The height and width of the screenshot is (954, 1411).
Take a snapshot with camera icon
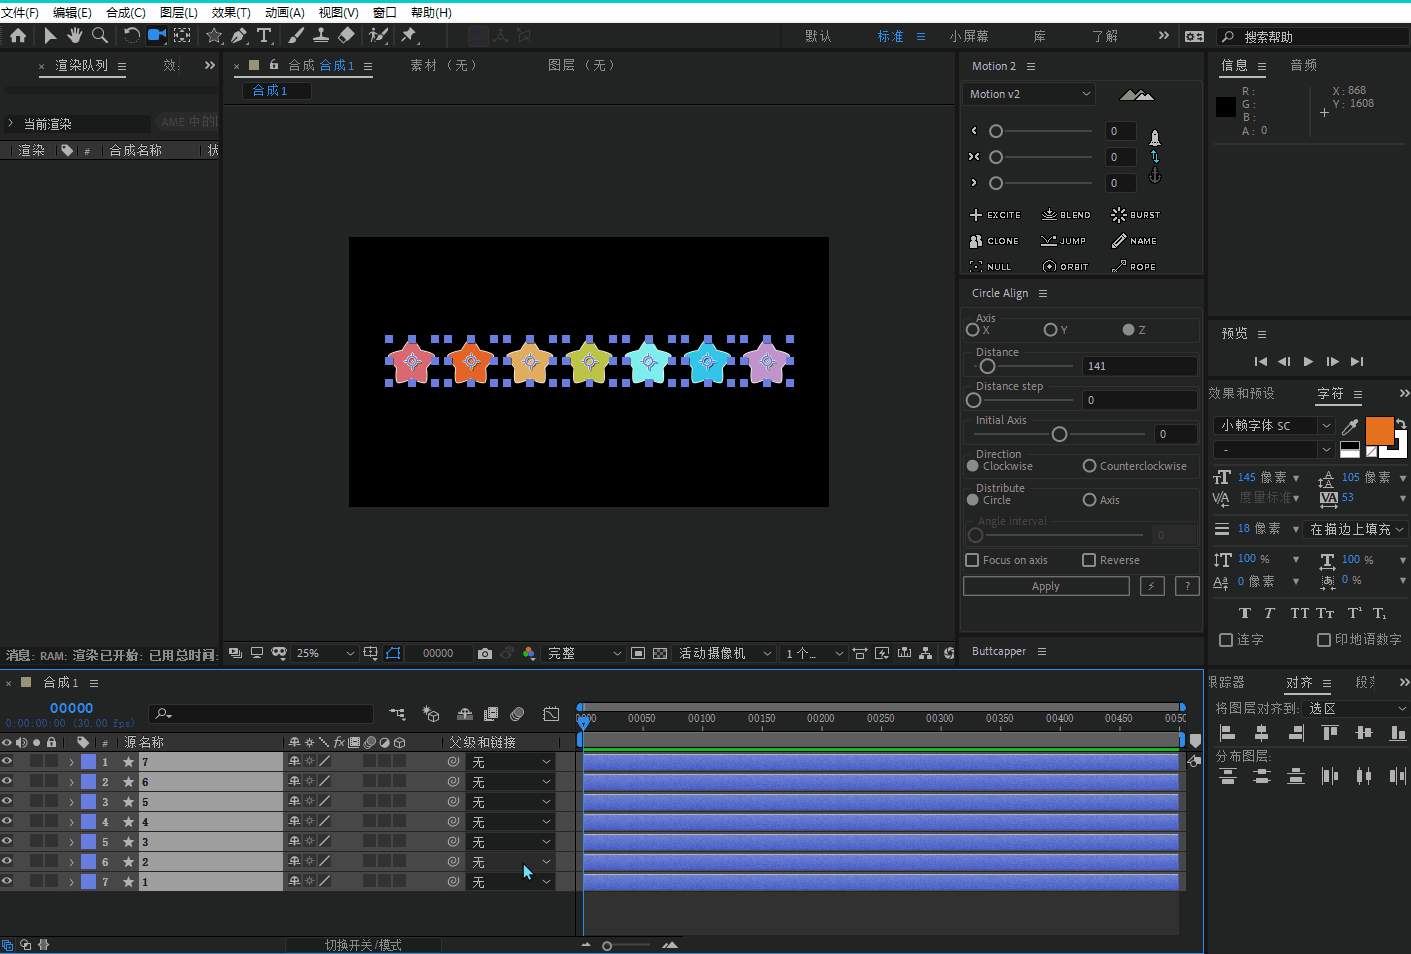tap(485, 654)
